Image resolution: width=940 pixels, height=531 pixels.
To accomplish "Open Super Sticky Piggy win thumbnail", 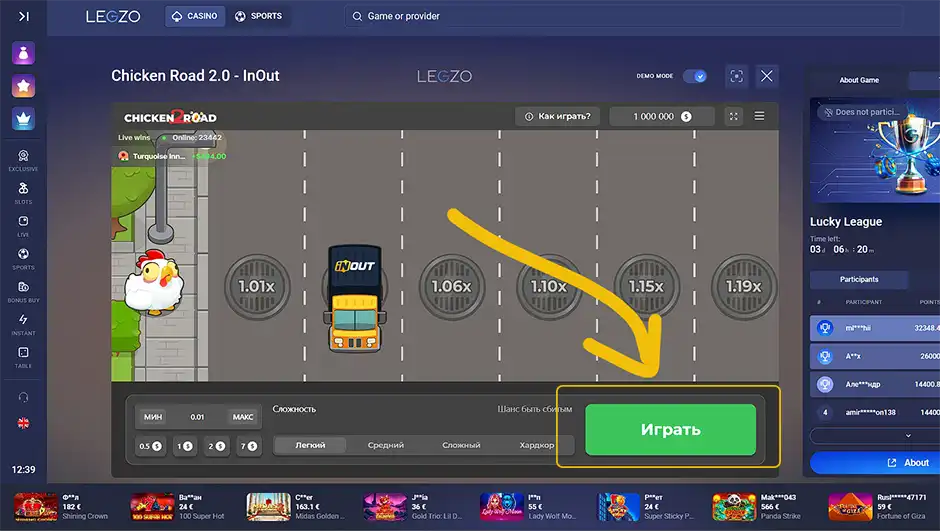I will click(618, 507).
